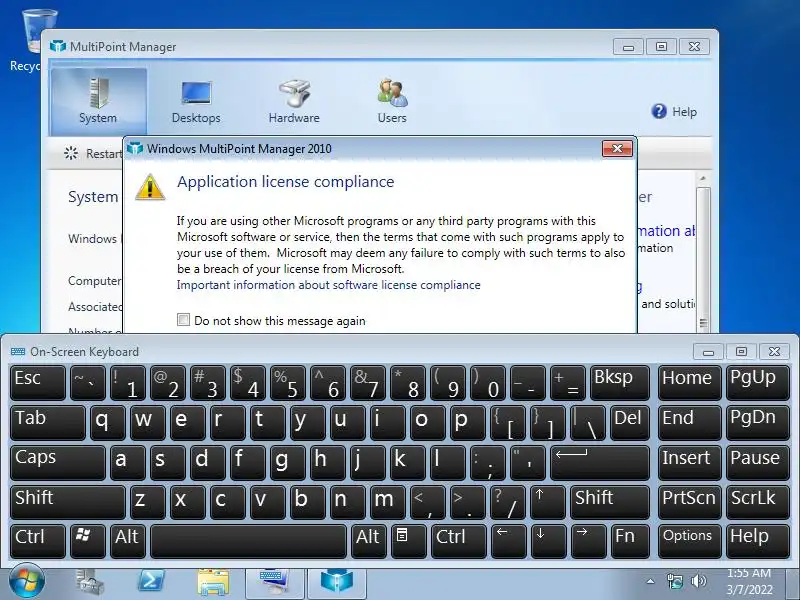This screenshot has width=800, height=600.
Task: Click the right arrow key
Action: [588, 541]
